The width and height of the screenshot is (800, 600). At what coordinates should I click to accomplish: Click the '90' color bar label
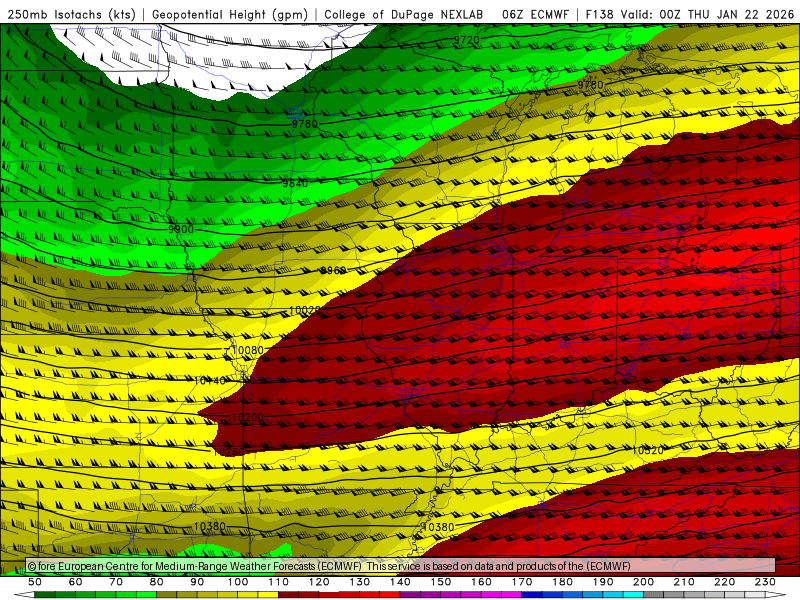point(197,582)
